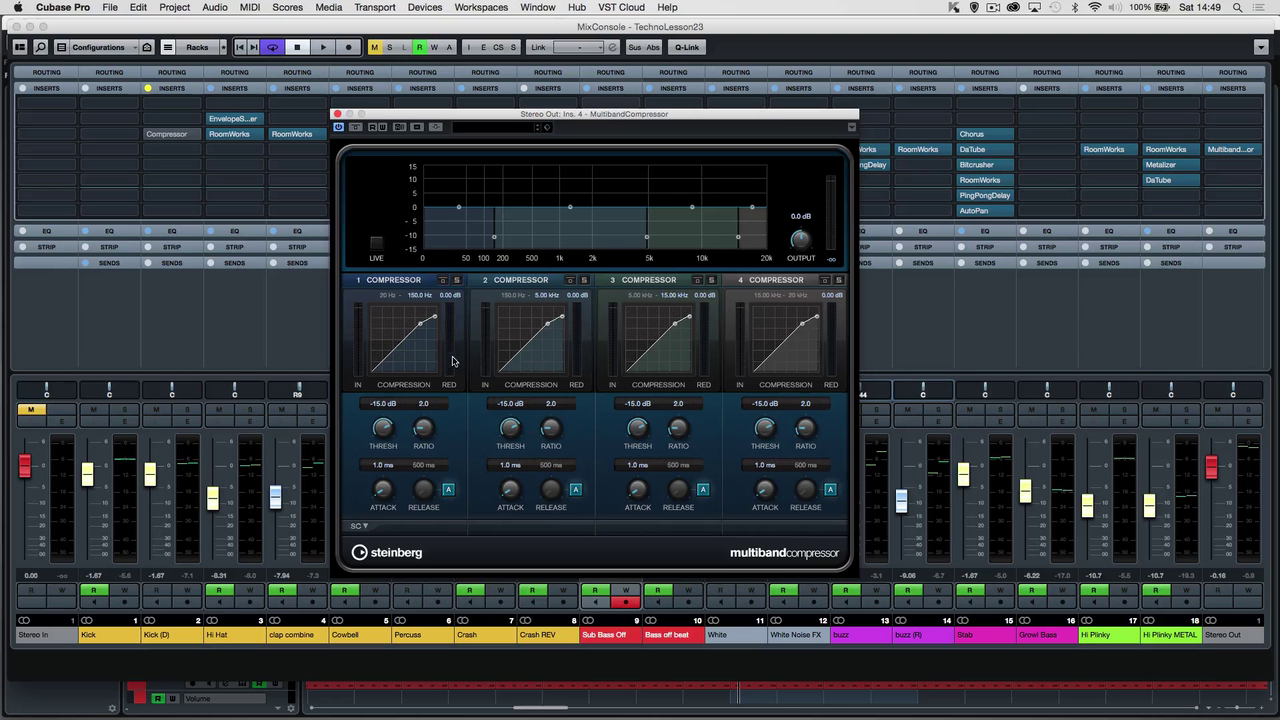Open the Metalizer insert slot

click(1172, 165)
